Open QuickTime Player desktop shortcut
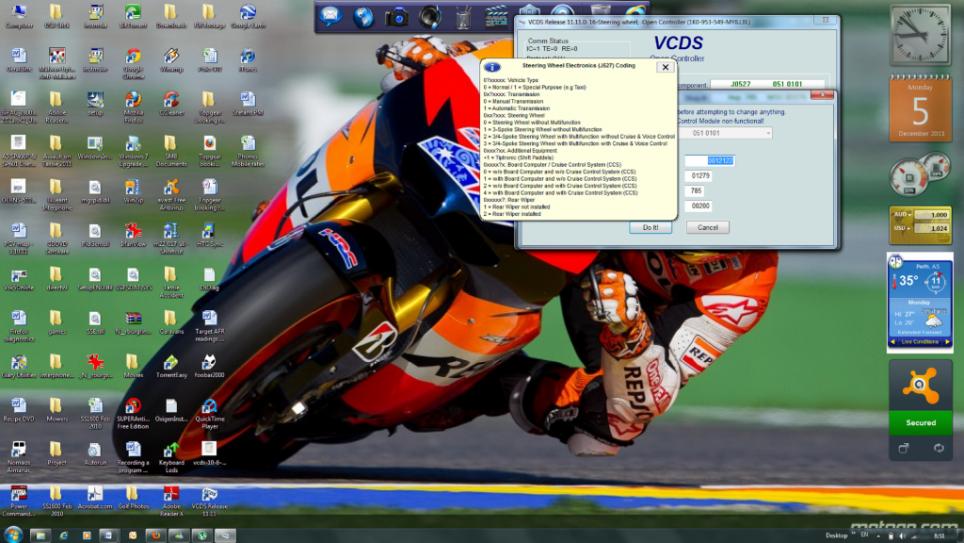964x543 pixels. pyautogui.click(x=209, y=413)
